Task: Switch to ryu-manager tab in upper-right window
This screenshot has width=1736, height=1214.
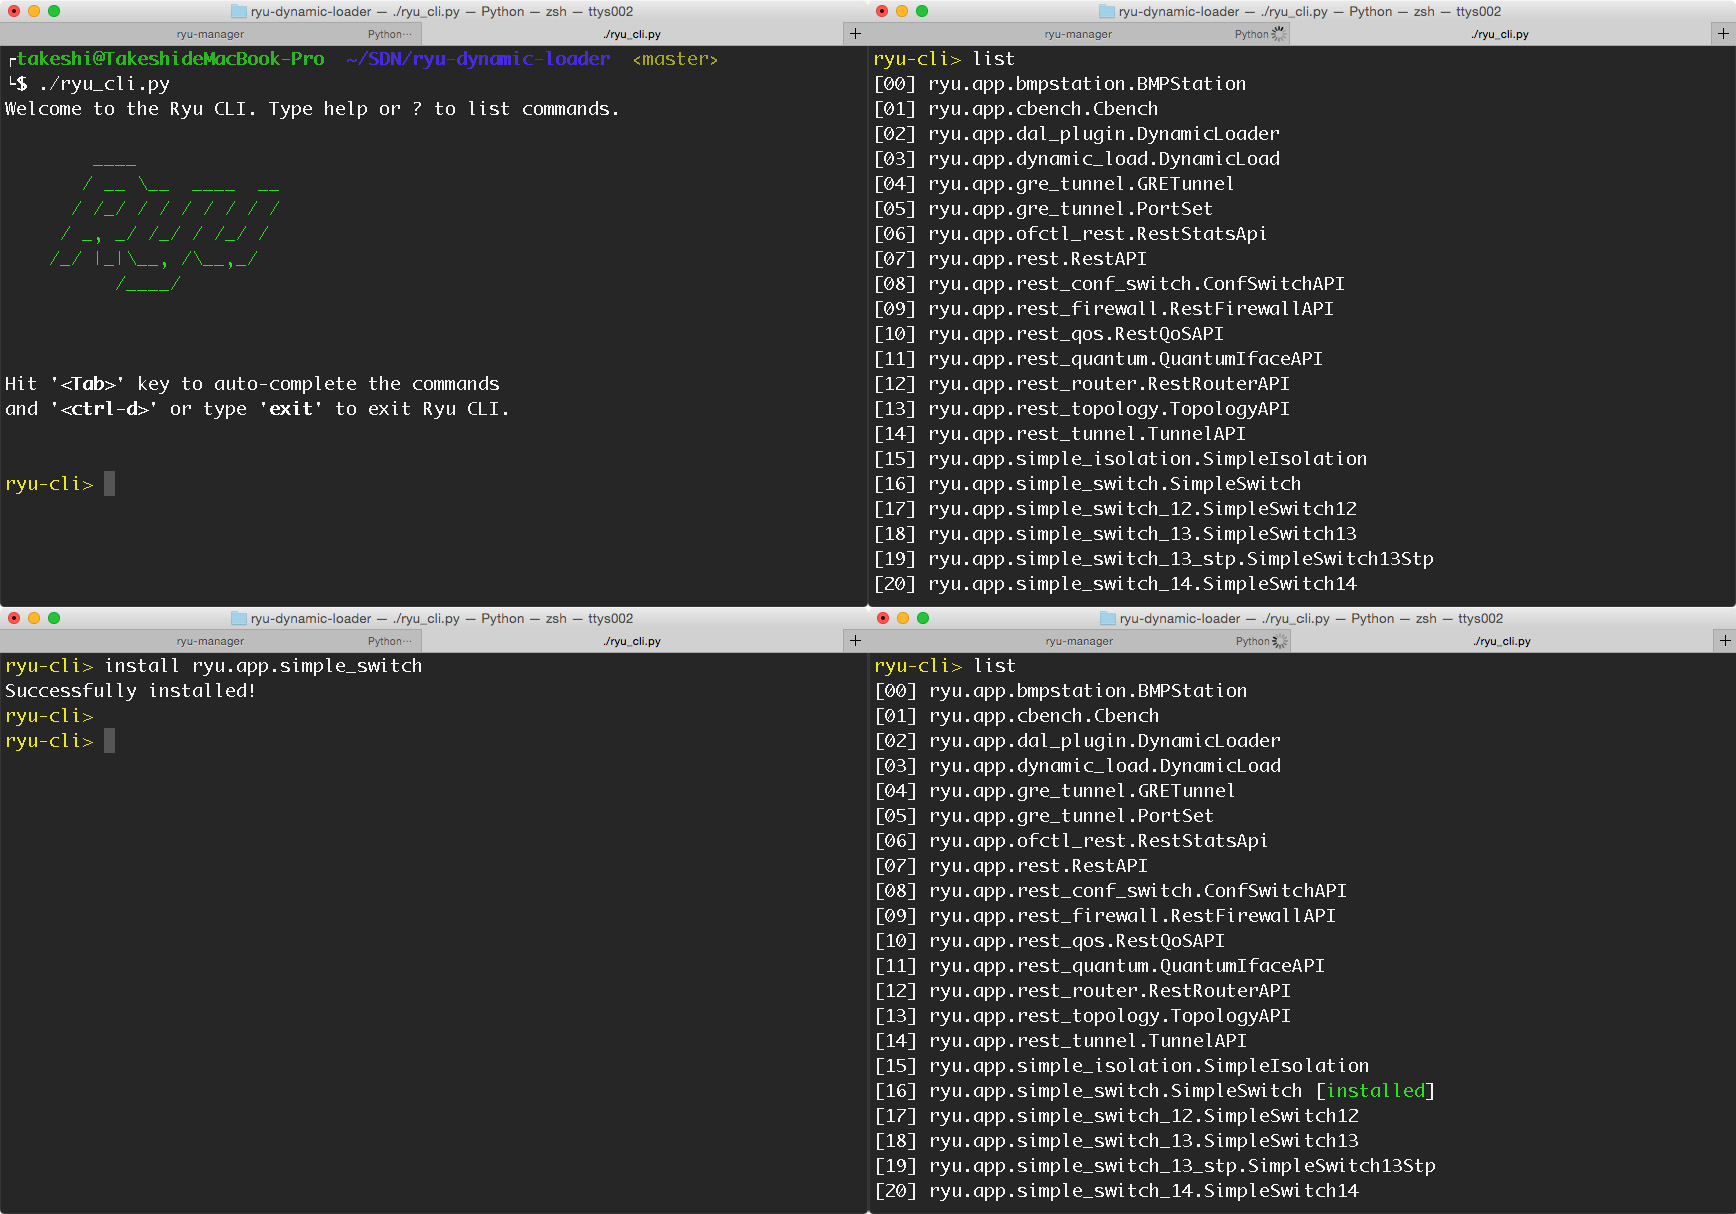Action: click(x=1078, y=34)
